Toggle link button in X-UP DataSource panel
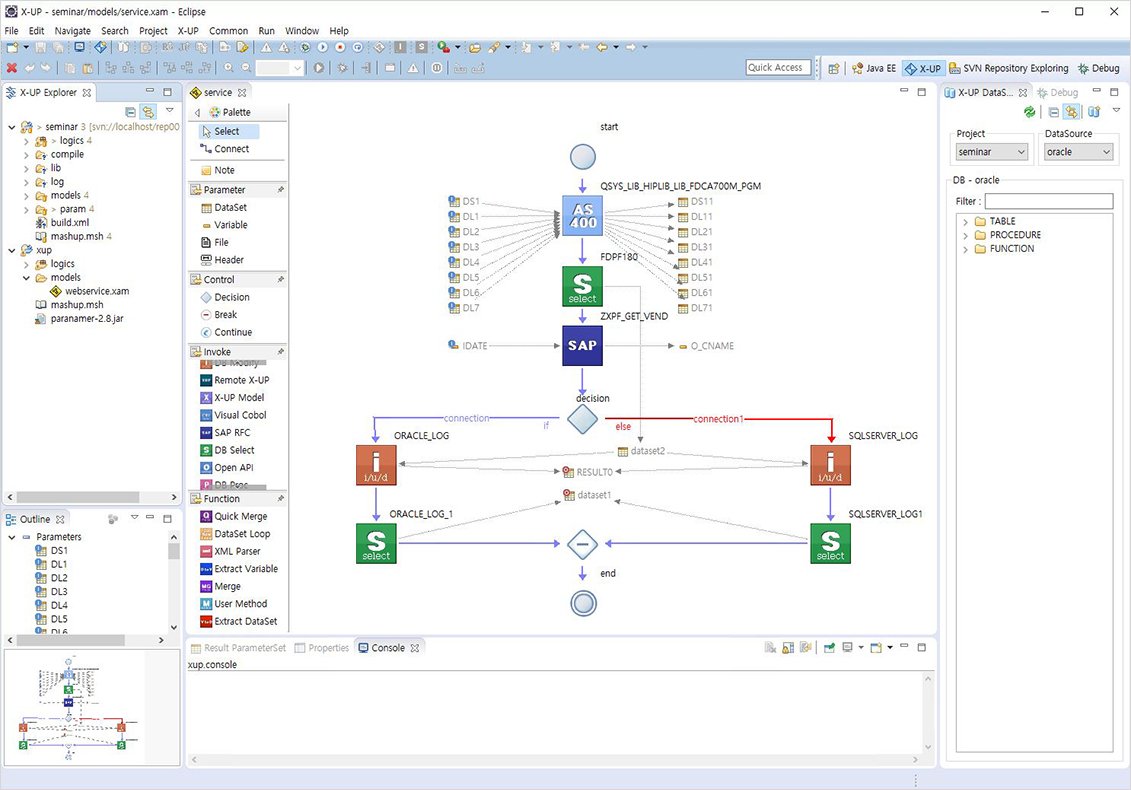The width and height of the screenshot is (1131, 790). point(1071,112)
